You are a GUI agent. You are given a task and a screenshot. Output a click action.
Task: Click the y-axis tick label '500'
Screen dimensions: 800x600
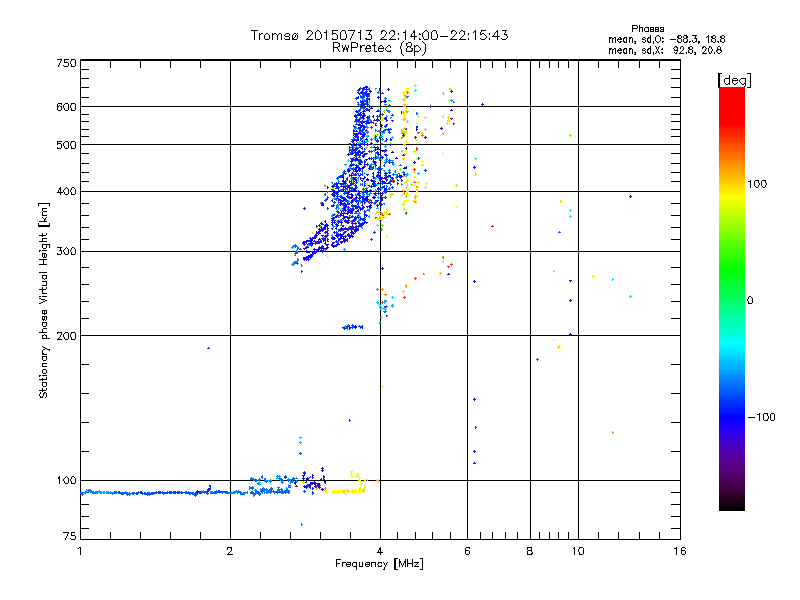coord(66,145)
